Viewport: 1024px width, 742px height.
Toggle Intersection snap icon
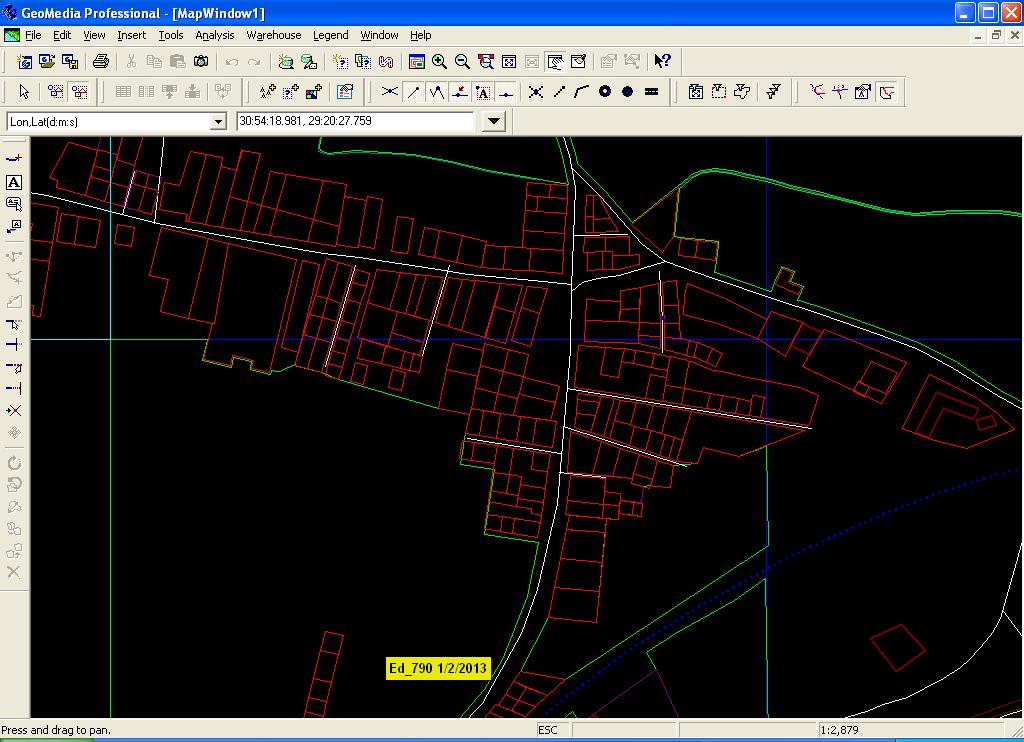[x=390, y=92]
